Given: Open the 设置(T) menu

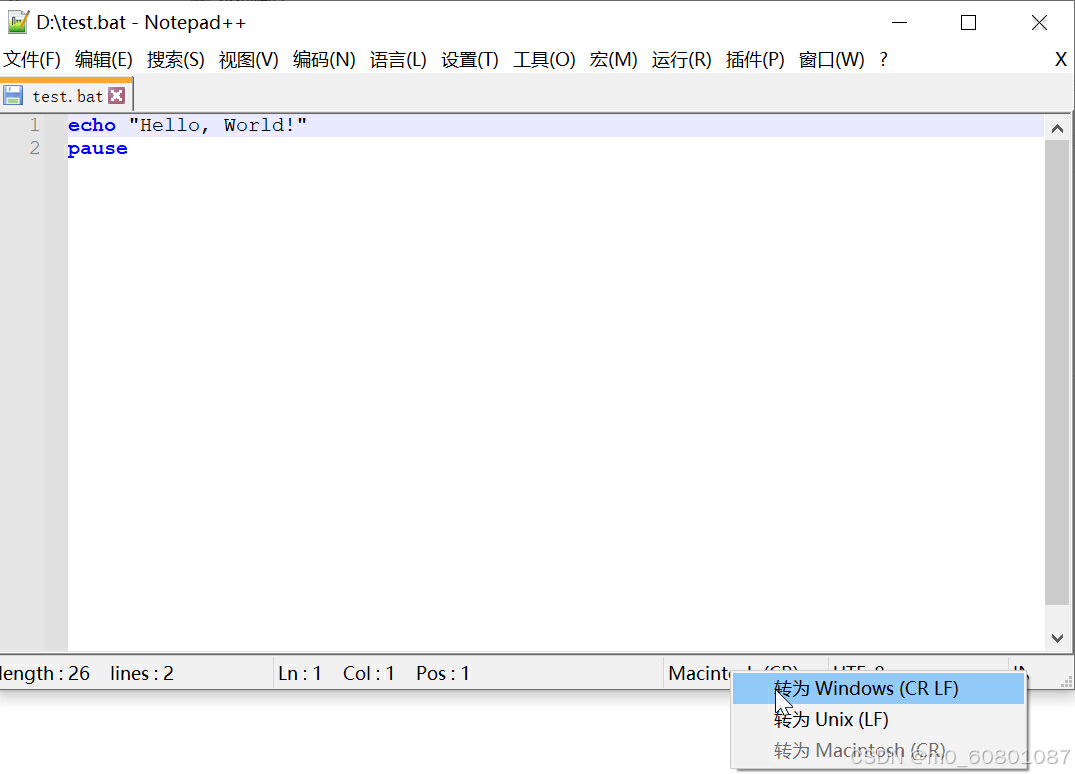Looking at the screenshot, I should (x=469, y=59).
